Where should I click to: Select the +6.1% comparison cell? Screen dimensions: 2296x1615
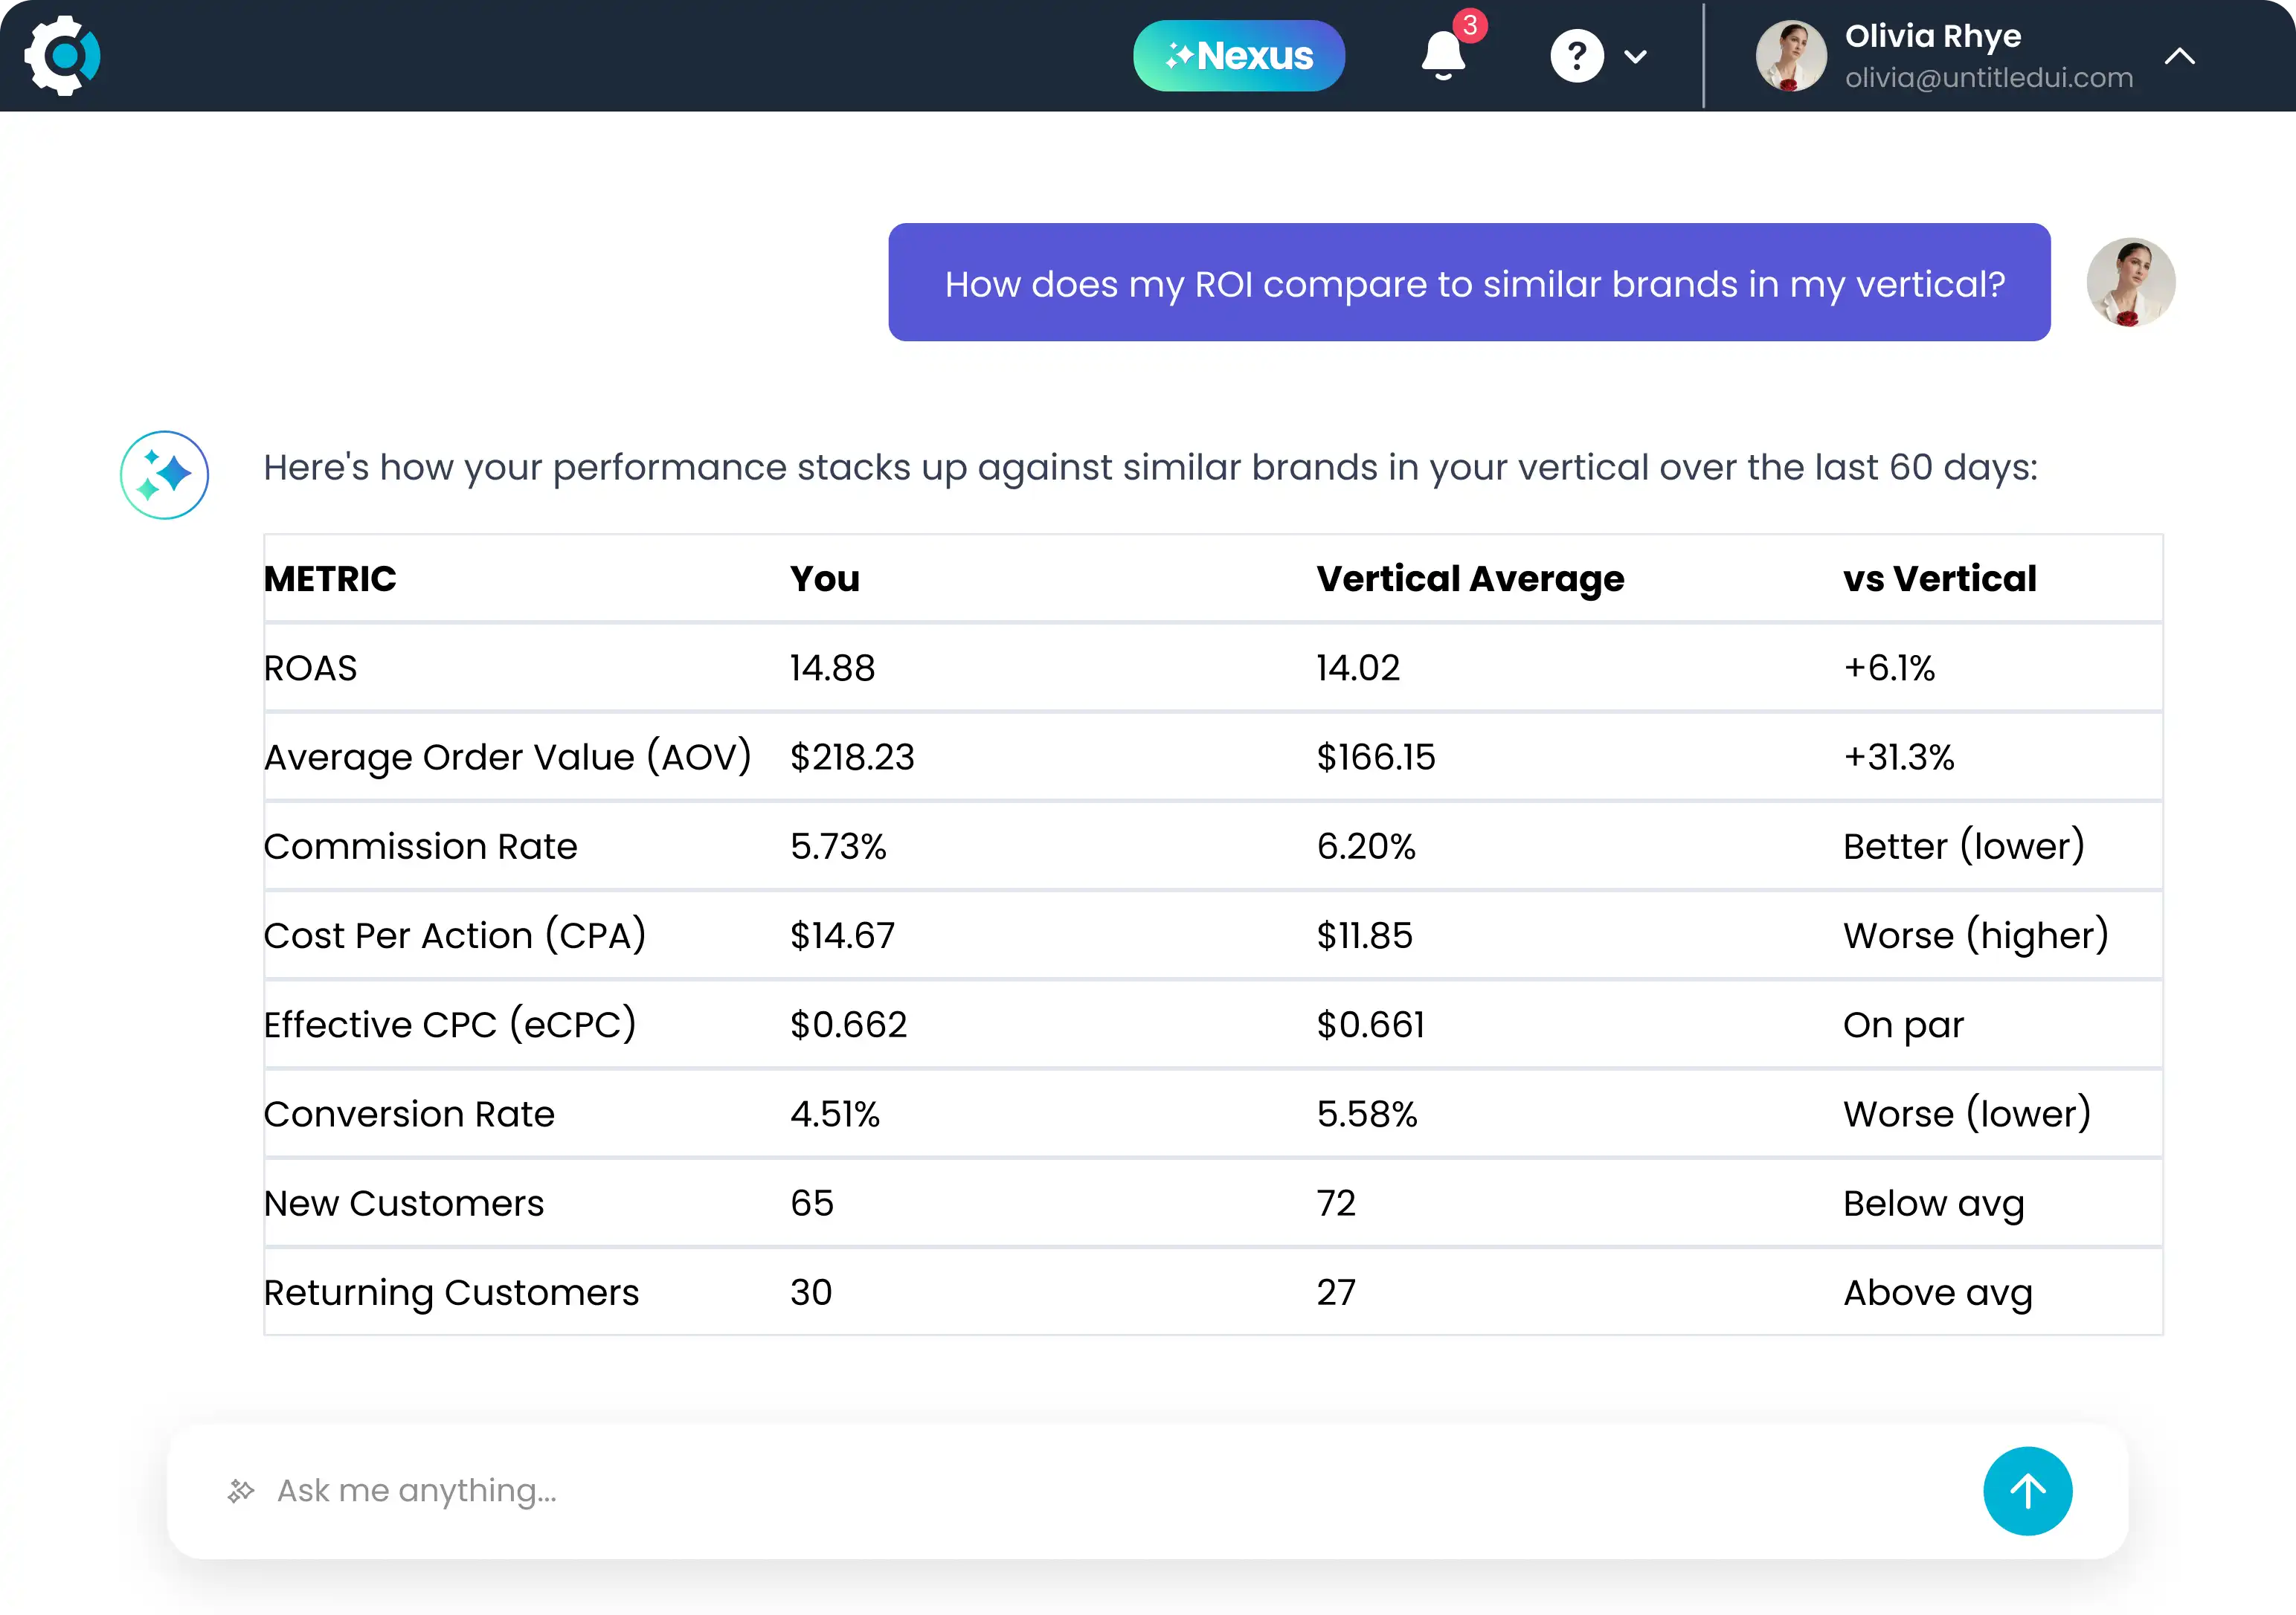[1890, 668]
